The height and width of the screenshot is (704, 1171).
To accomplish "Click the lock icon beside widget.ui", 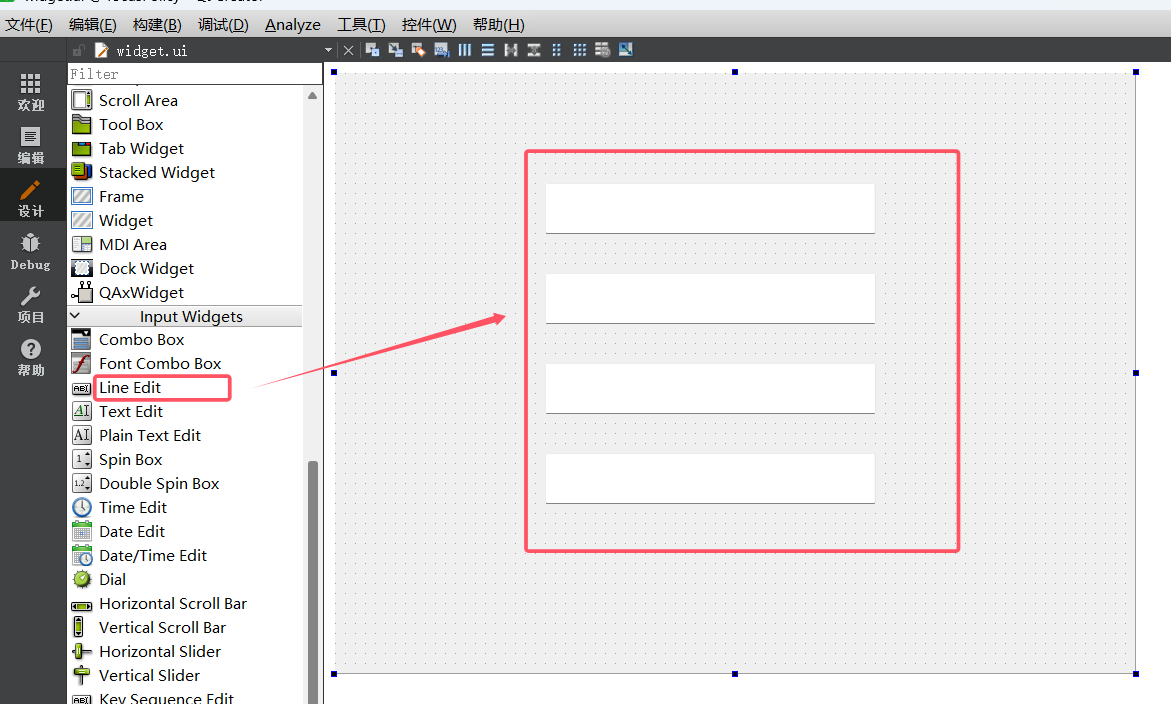I will coord(79,51).
